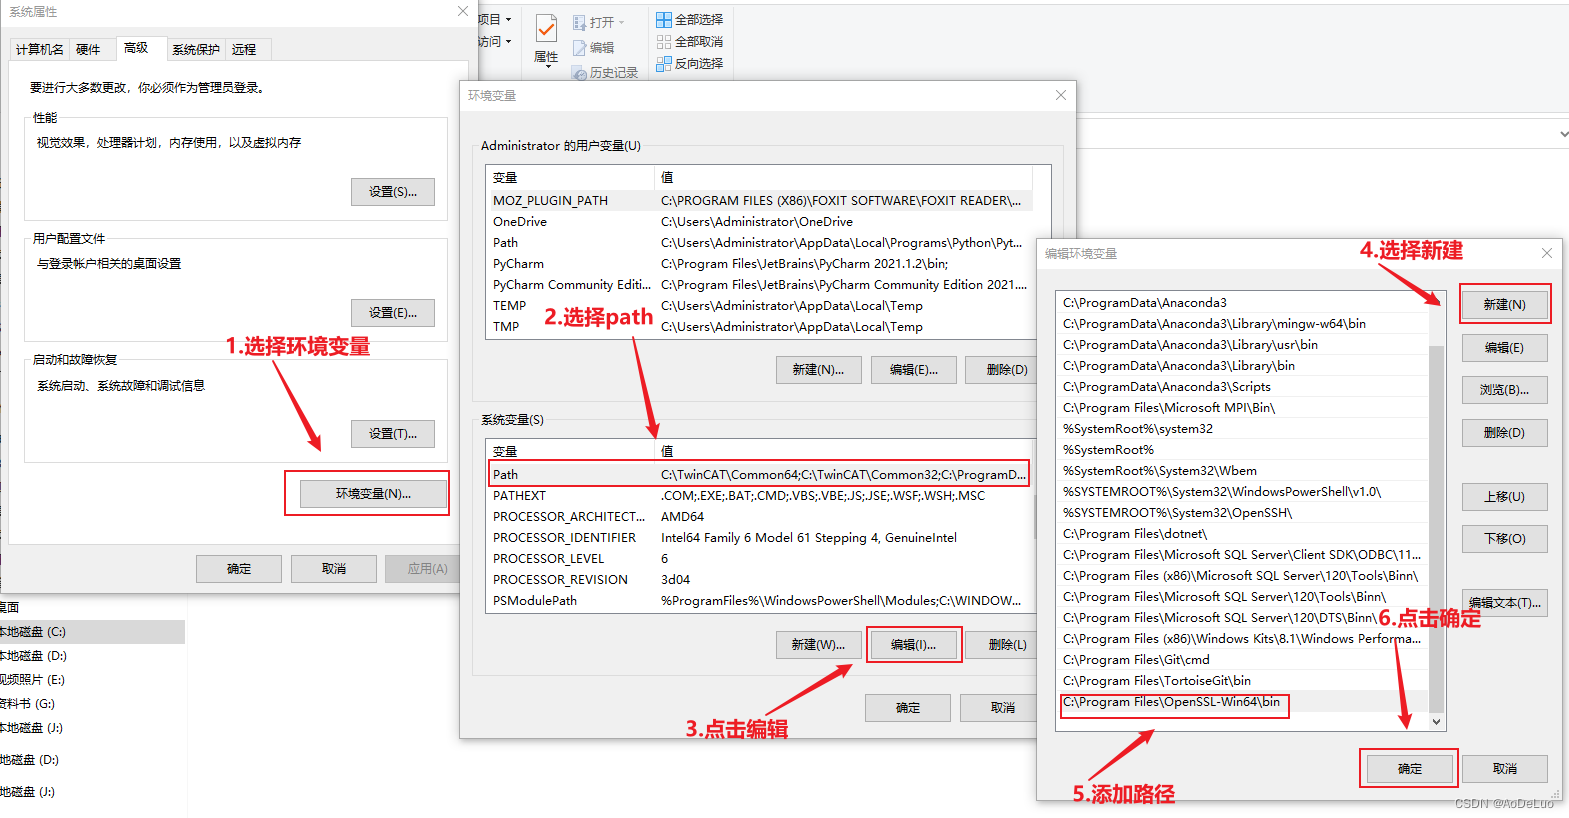Click the Open icon in Explorer ribbon

coord(579,22)
